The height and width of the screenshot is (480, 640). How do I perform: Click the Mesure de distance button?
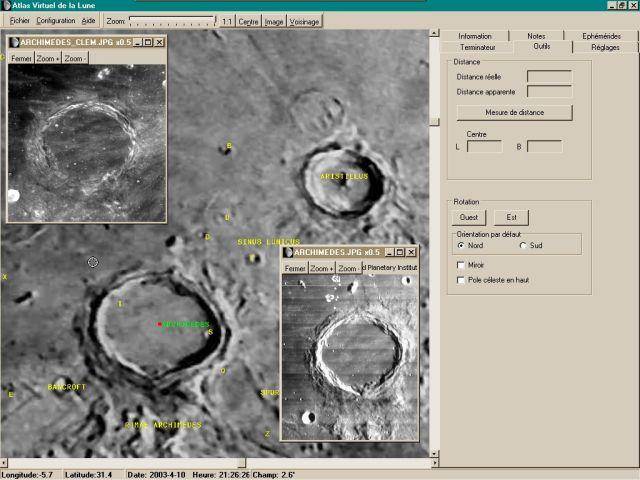514,112
